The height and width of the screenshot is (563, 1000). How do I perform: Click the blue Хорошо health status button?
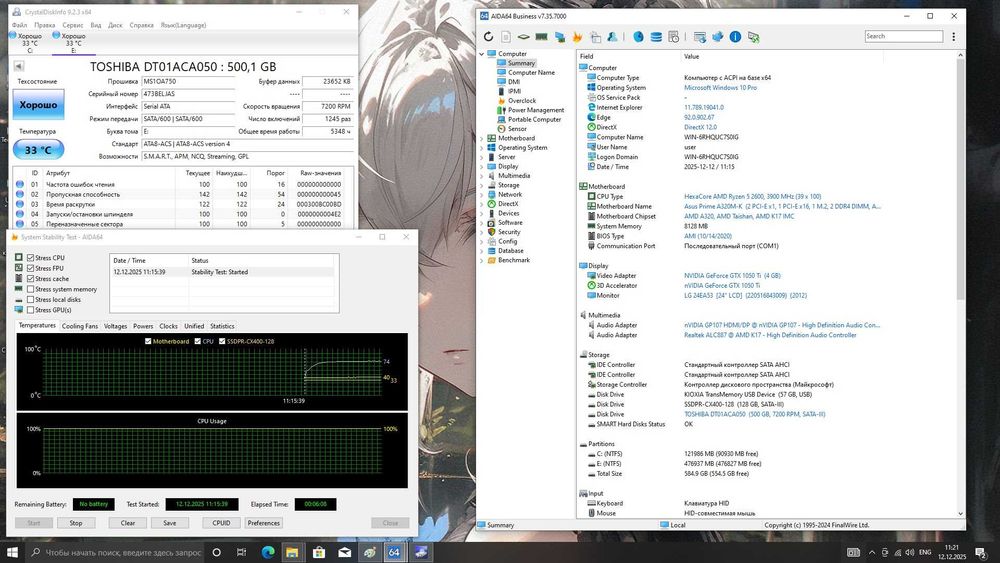(38, 105)
